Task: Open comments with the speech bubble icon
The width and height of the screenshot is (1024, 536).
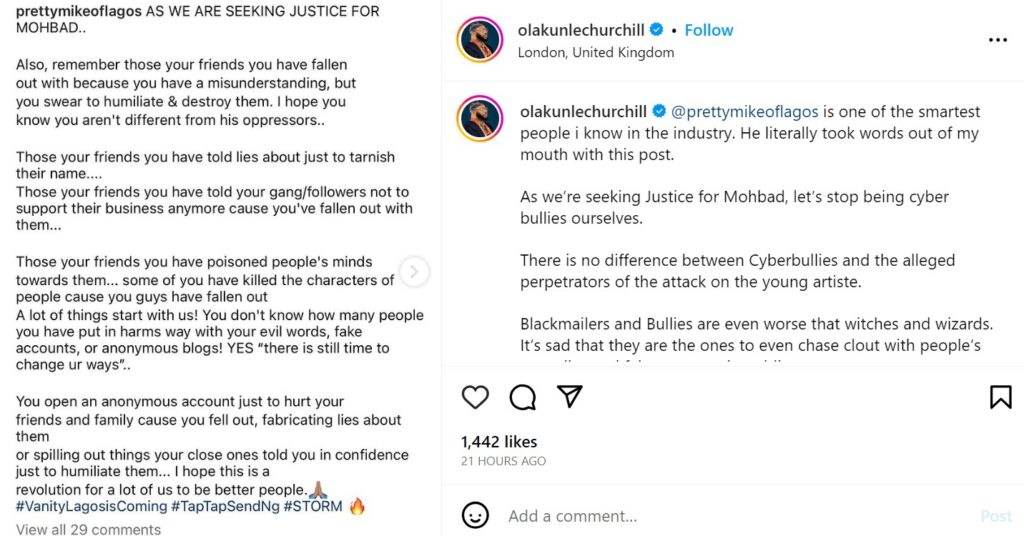Action: (522, 397)
